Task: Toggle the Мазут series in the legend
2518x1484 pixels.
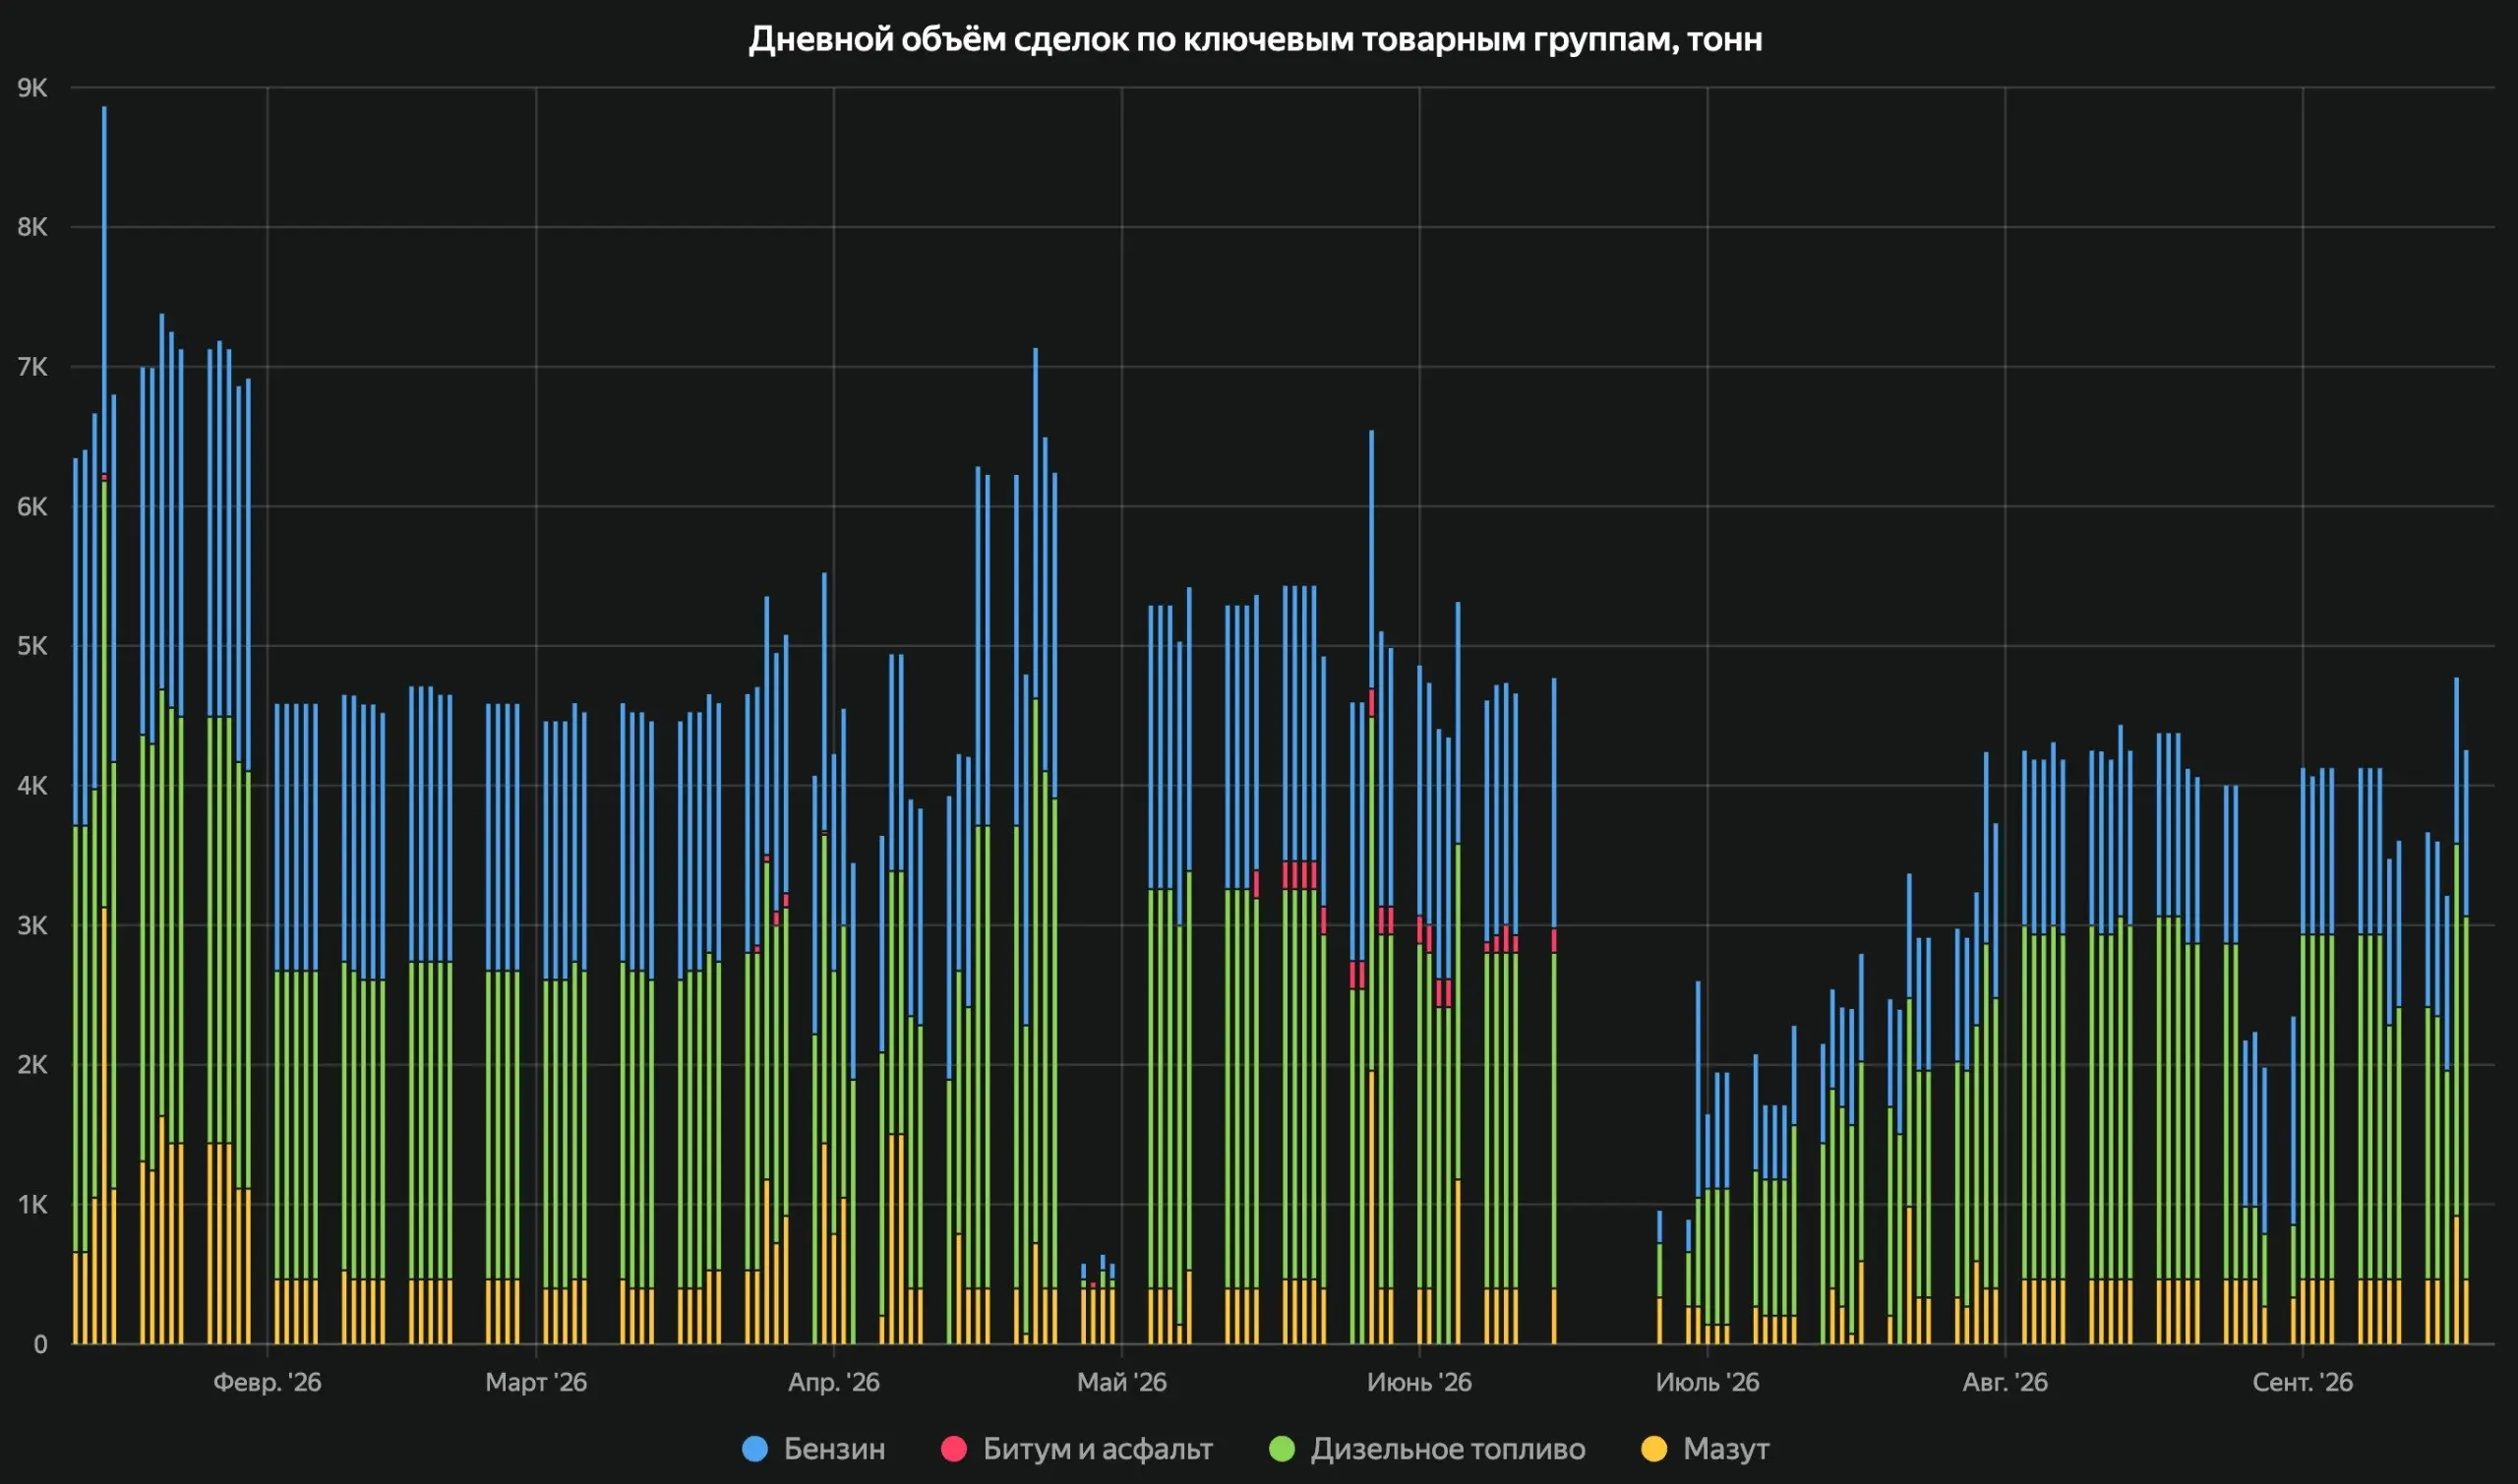Action: tap(1706, 1449)
